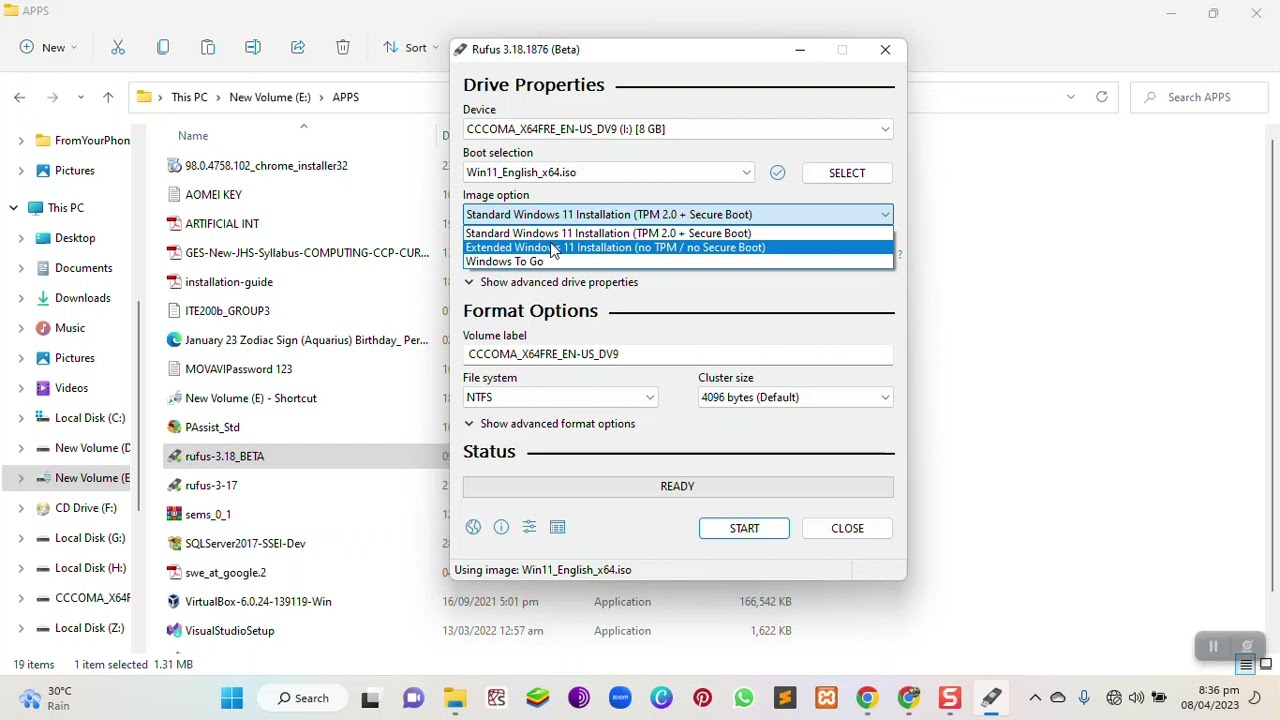
Task: Click the Volume label input field
Action: (678, 354)
